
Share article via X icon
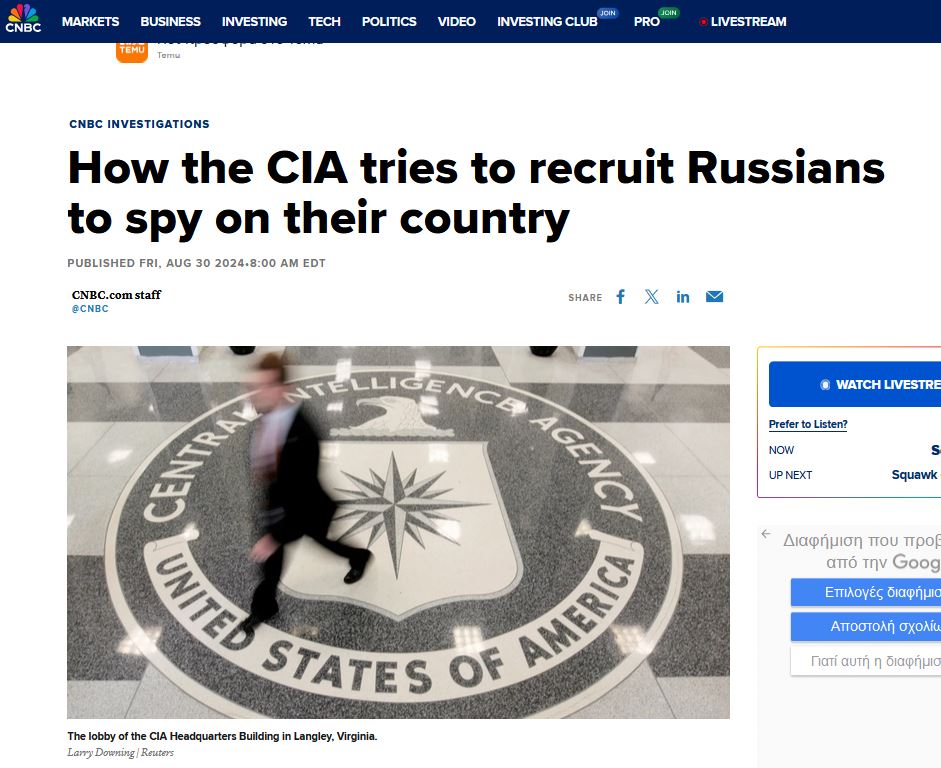point(652,296)
